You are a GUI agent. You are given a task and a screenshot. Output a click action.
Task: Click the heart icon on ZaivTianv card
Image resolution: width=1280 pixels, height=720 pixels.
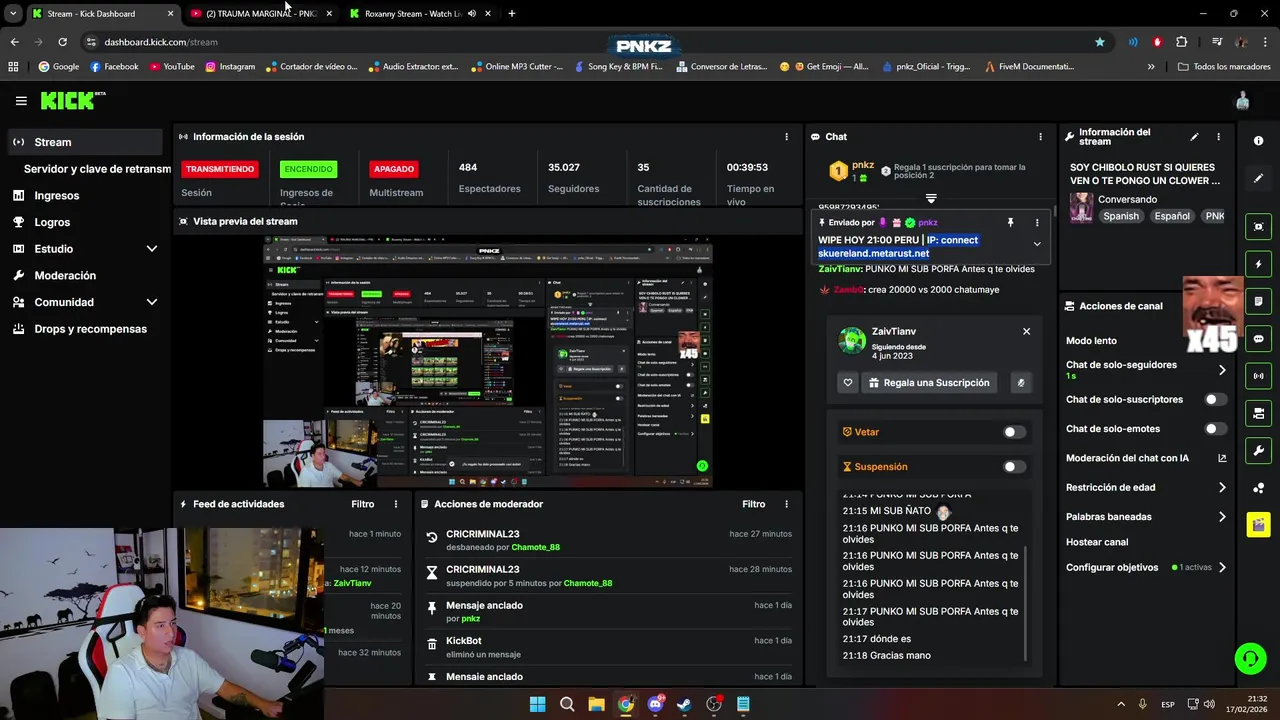click(848, 383)
